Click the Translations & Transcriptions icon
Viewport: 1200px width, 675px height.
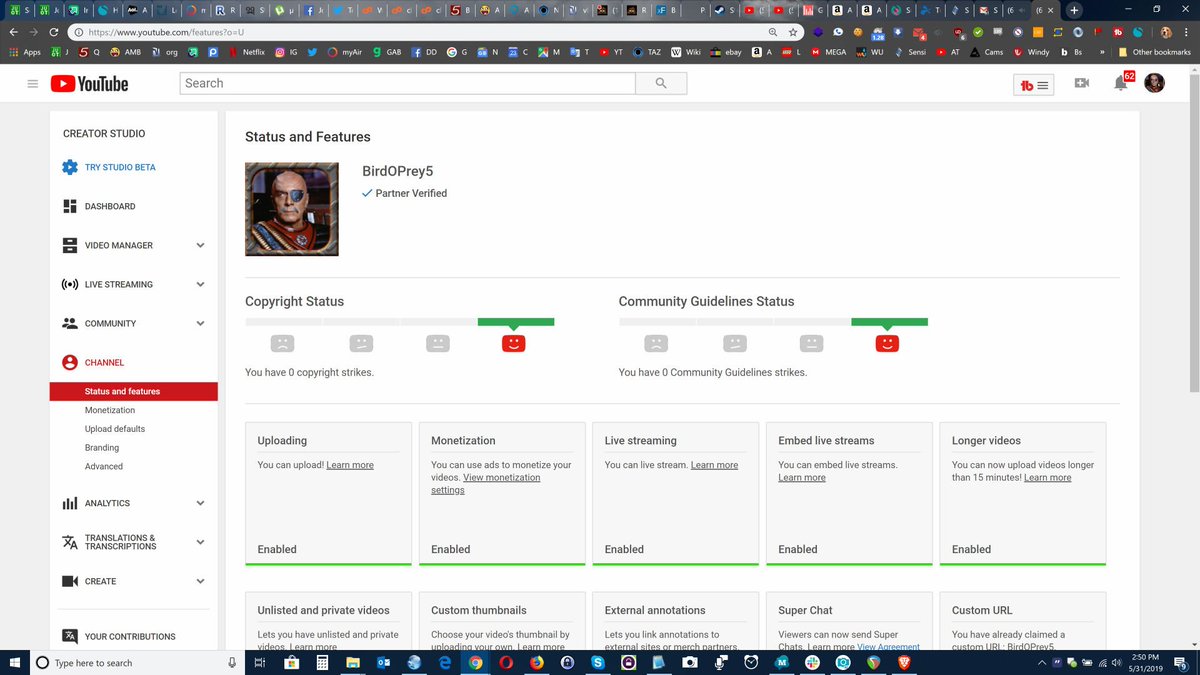click(69, 542)
